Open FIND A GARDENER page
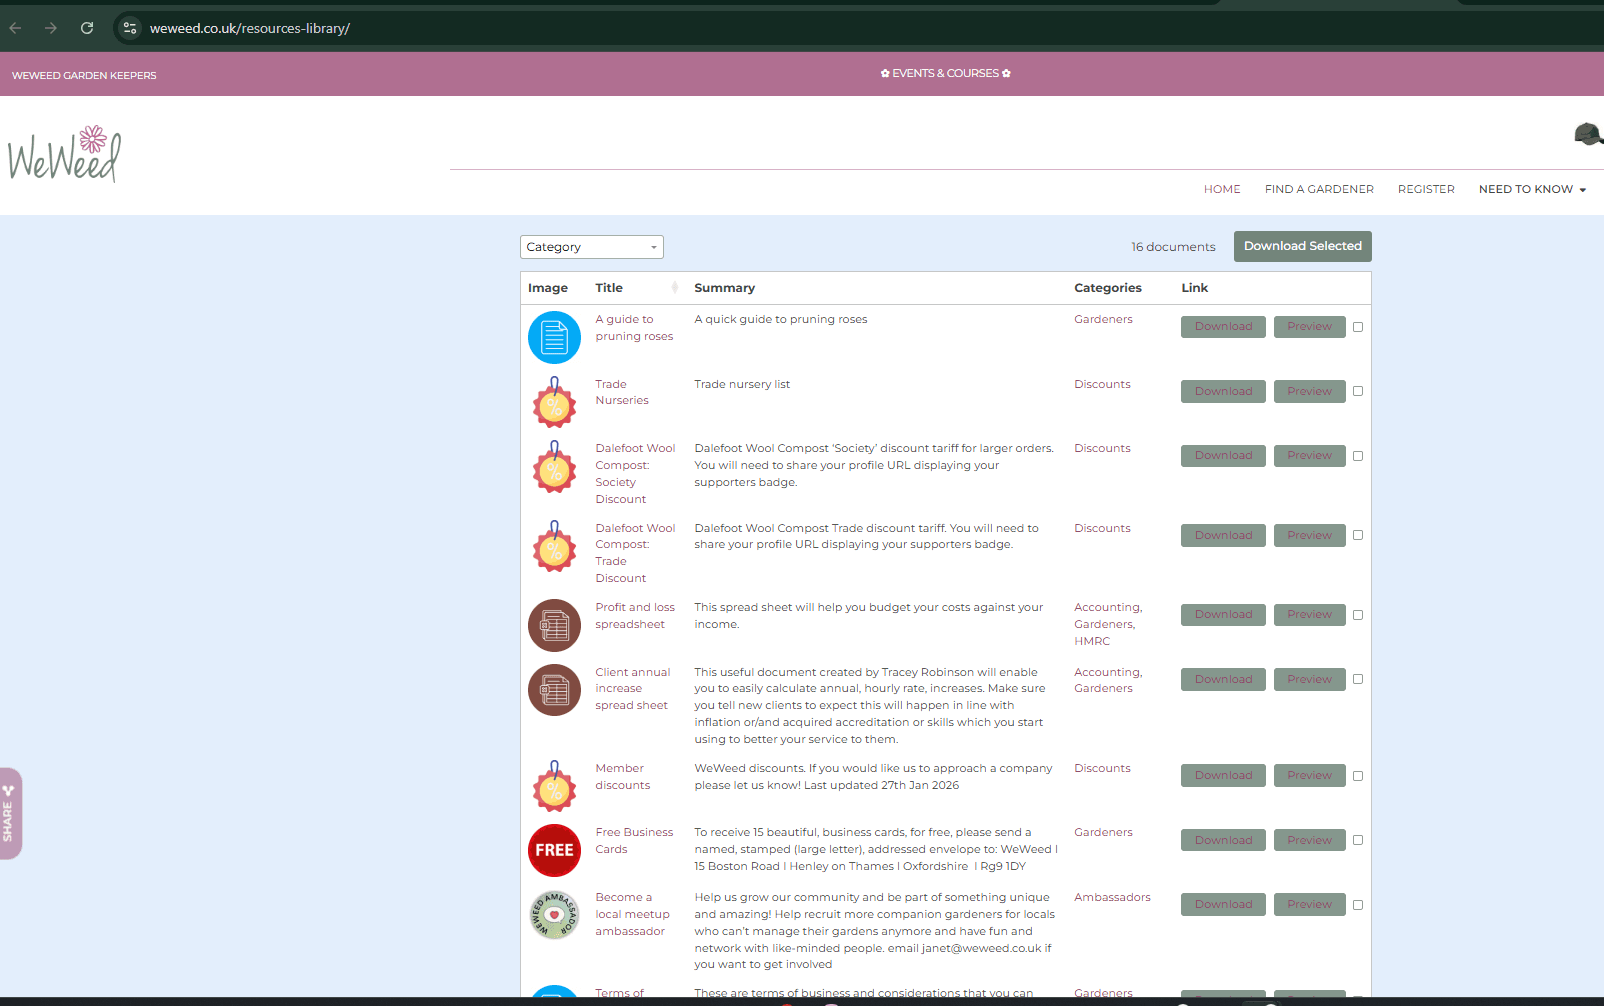Viewport: 1604px width, 1006px height. pos(1319,189)
